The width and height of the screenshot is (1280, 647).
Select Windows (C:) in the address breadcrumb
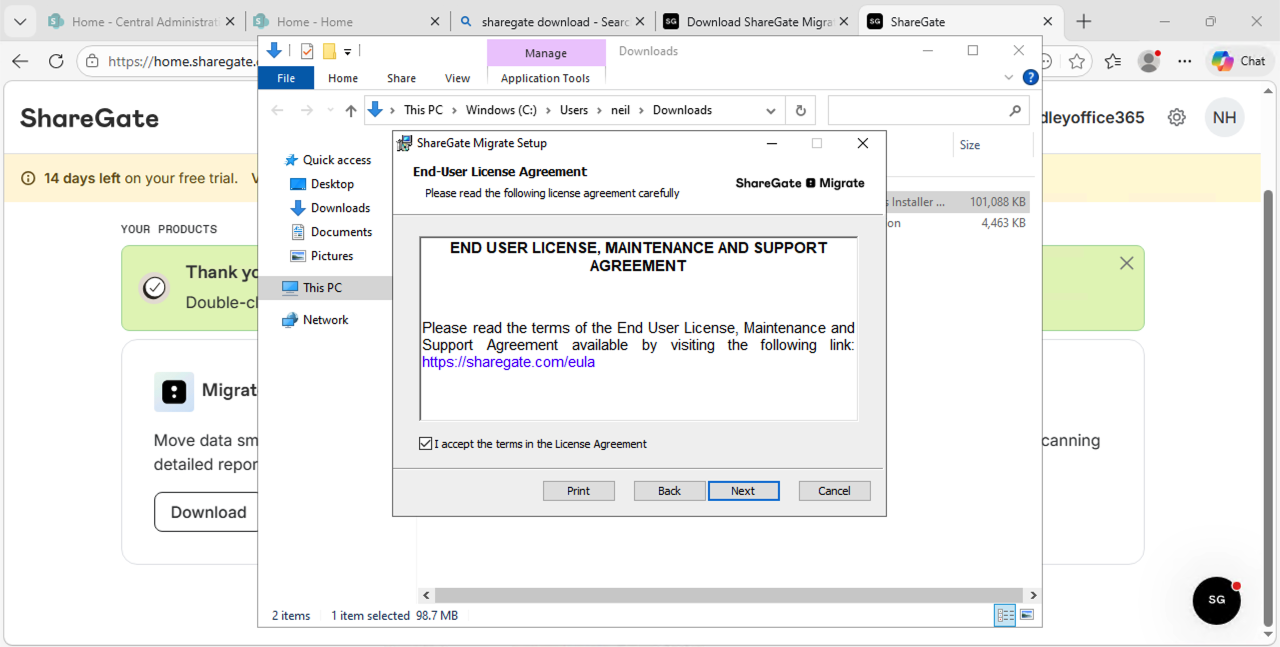[x=501, y=110]
